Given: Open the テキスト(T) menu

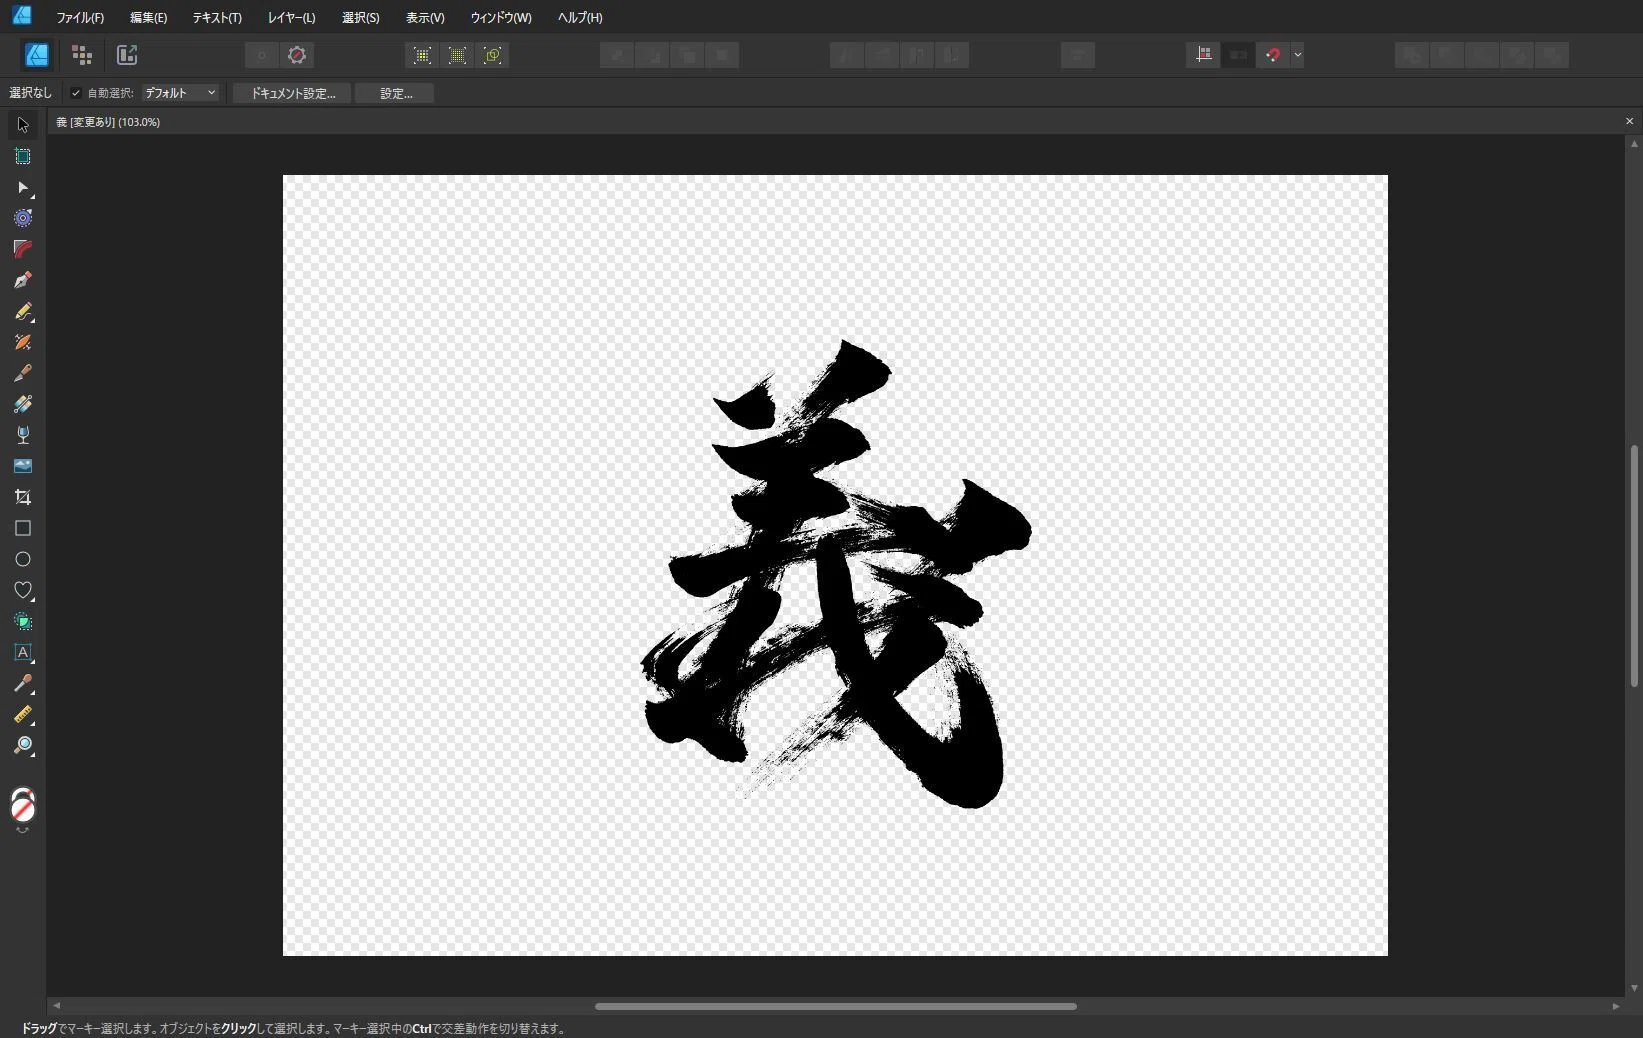Looking at the screenshot, I should pos(217,17).
